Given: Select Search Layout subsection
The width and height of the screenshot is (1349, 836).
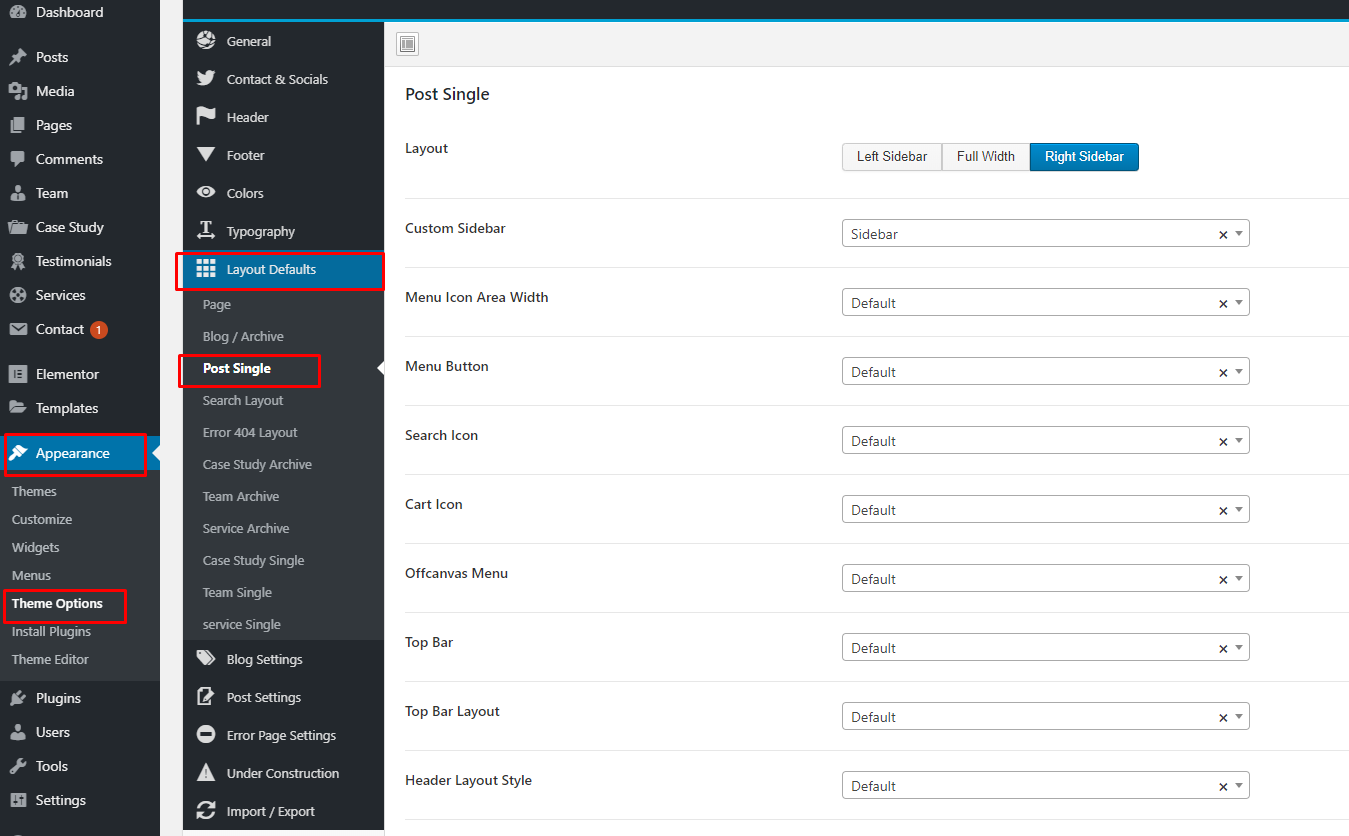Looking at the screenshot, I should [x=243, y=400].
